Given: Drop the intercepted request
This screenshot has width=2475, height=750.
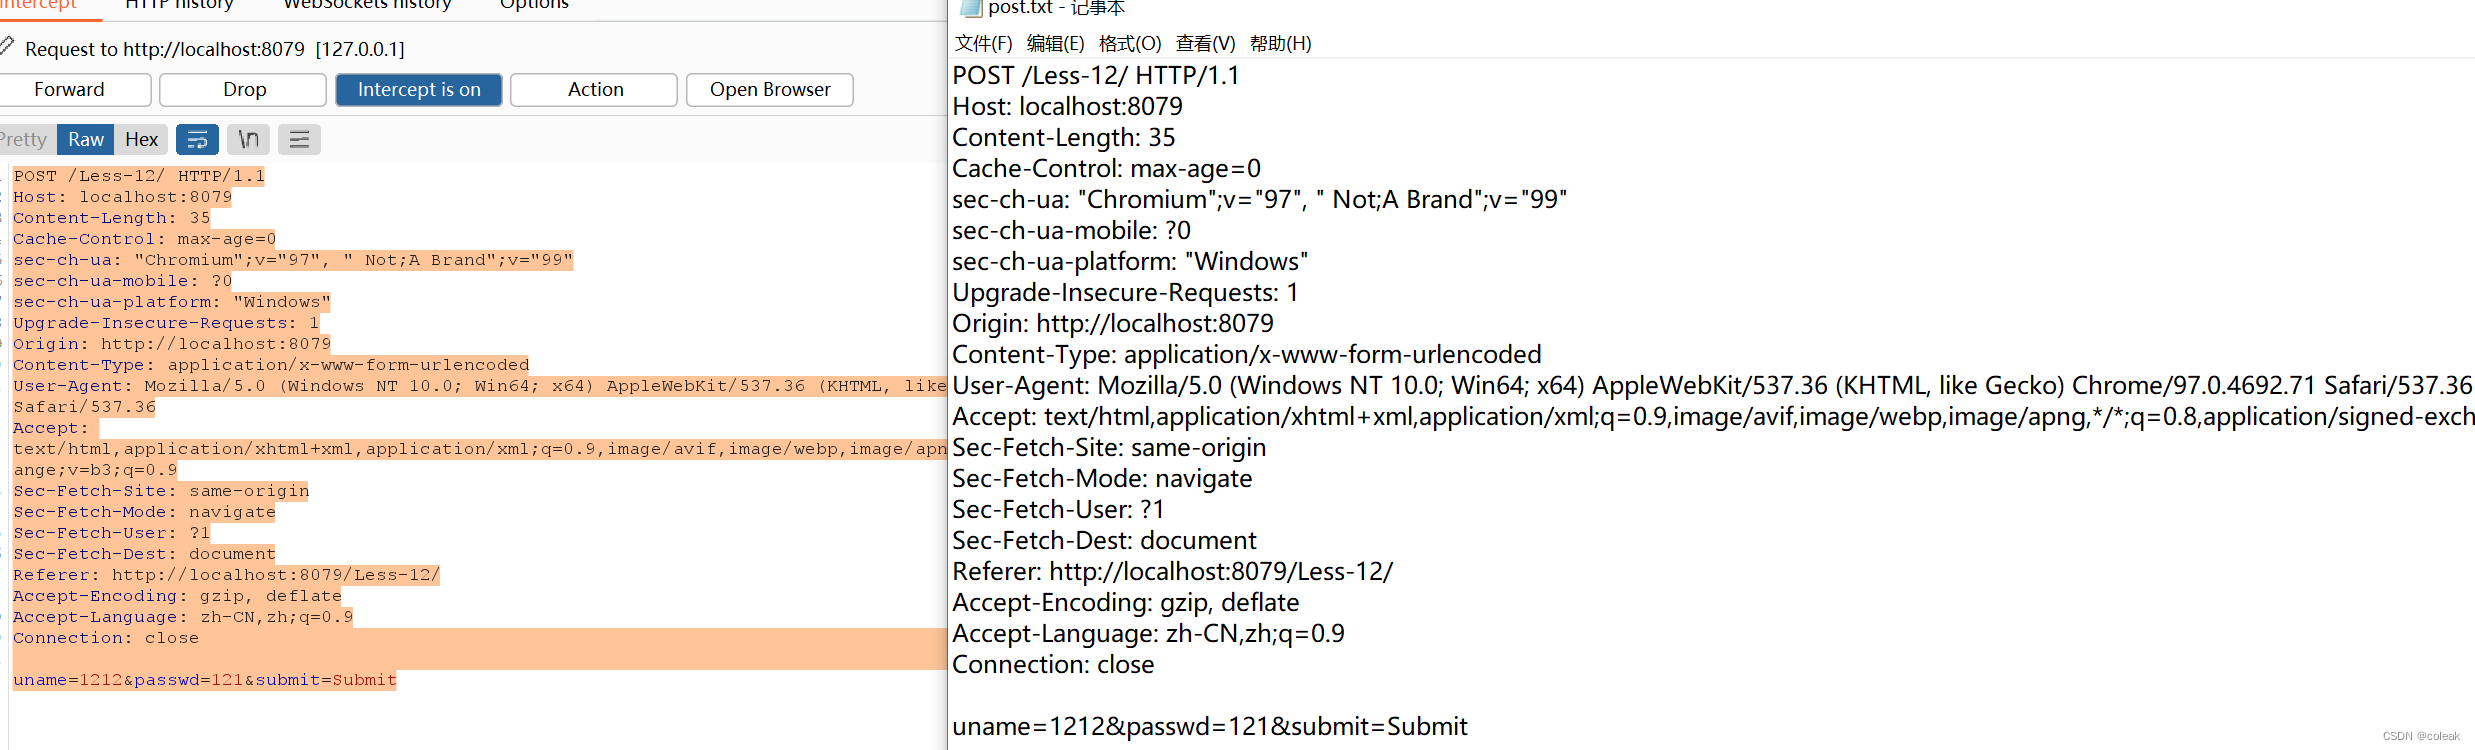Looking at the screenshot, I should coord(243,89).
